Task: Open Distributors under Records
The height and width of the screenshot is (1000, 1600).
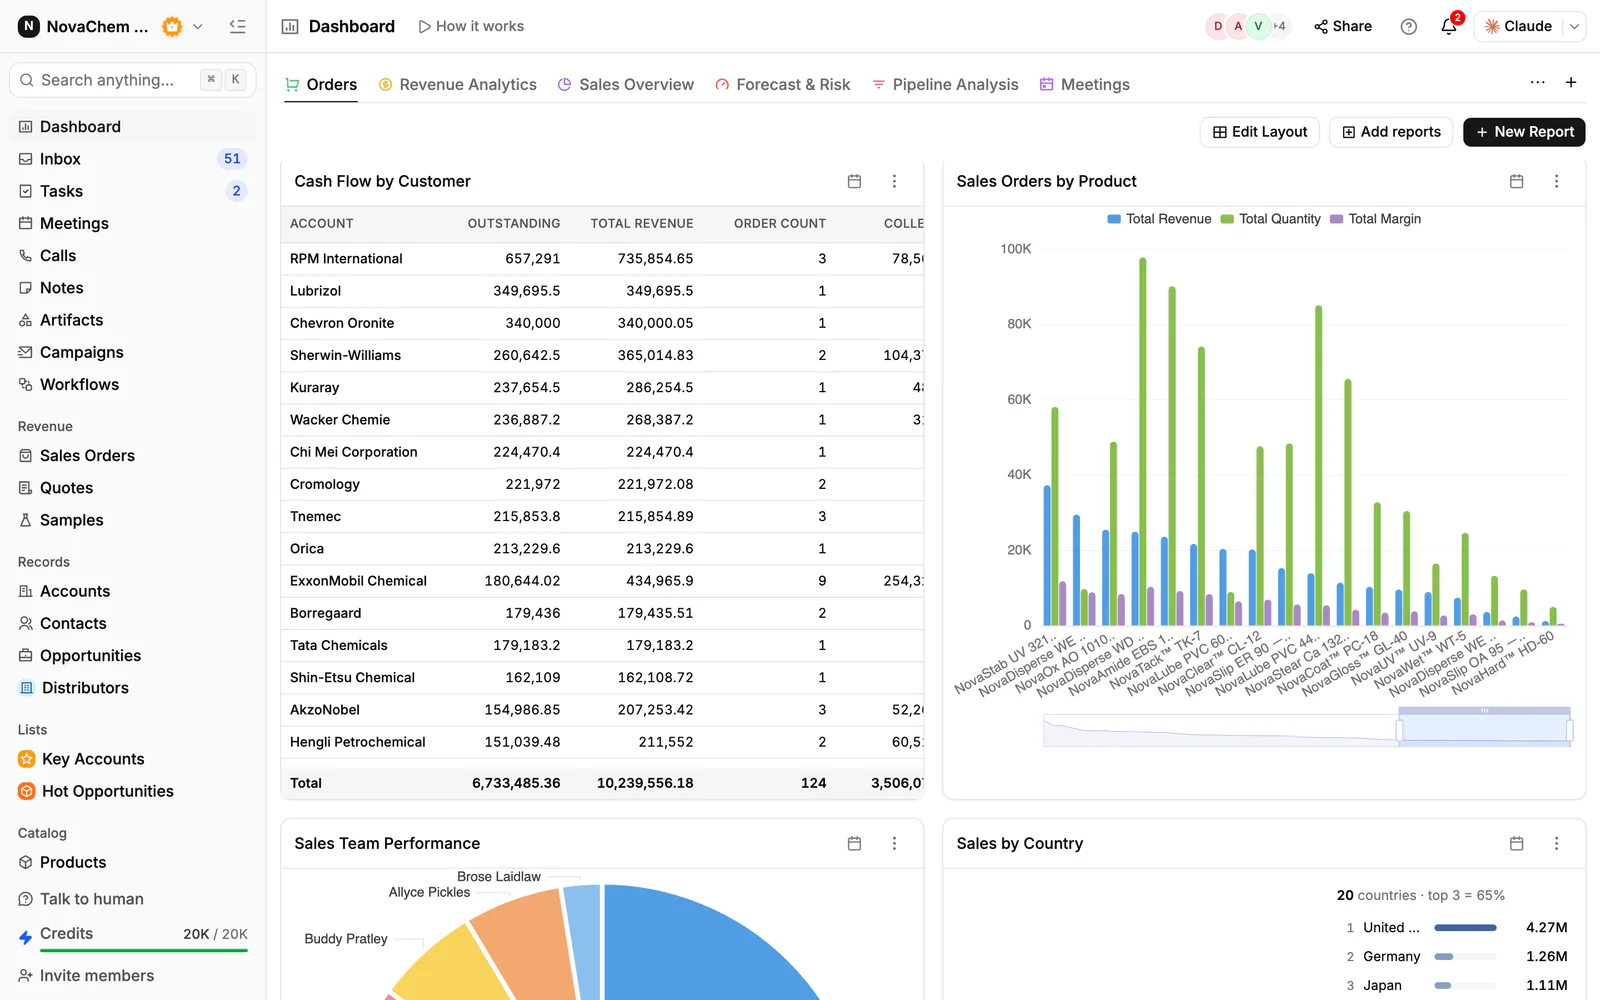Action: (132, 688)
